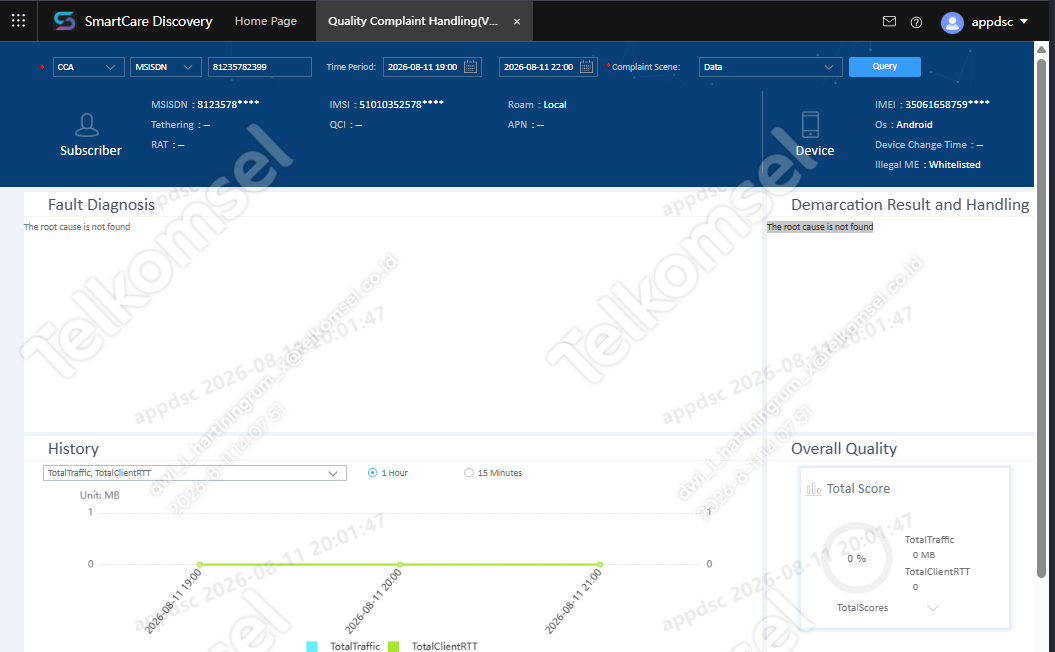Screen dimensions: 1055x652
Task: Switch to the Home Page tab
Action: (265, 21)
